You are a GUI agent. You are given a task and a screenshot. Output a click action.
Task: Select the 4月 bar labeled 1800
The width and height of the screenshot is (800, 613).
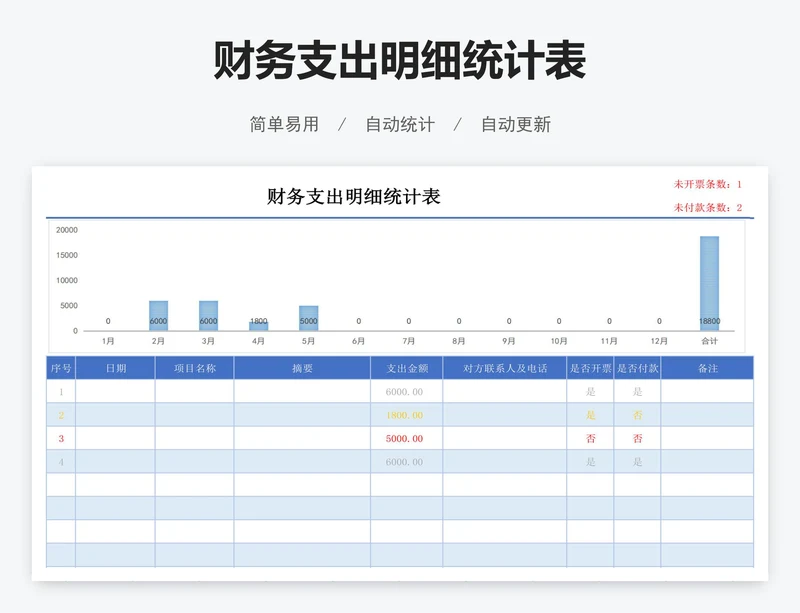[x=259, y=326]
